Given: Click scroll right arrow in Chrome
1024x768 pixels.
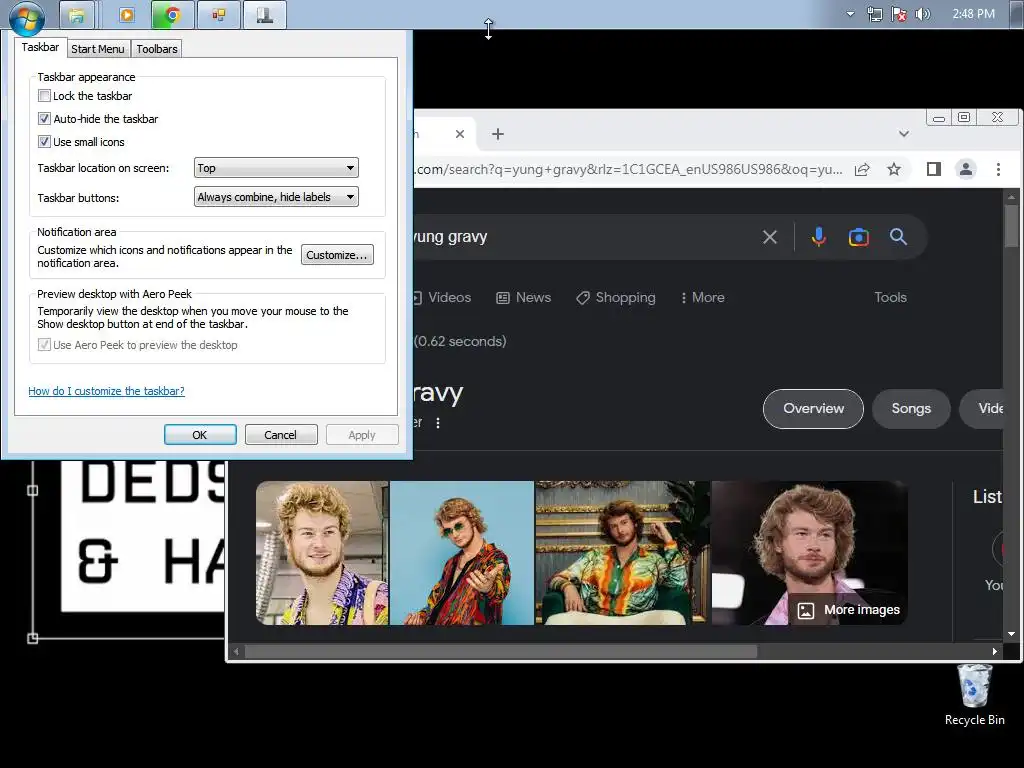Looking at the screenshot, I should (995, 652).
